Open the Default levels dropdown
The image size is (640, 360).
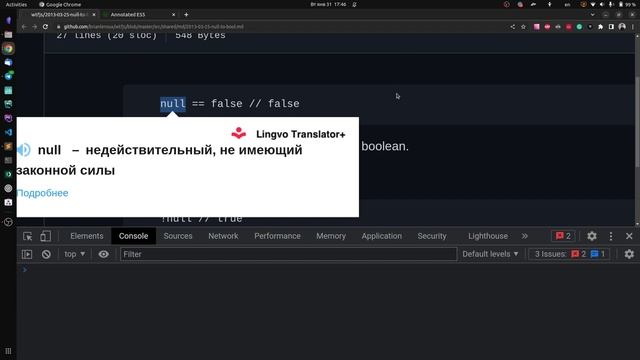coord(490,254)
